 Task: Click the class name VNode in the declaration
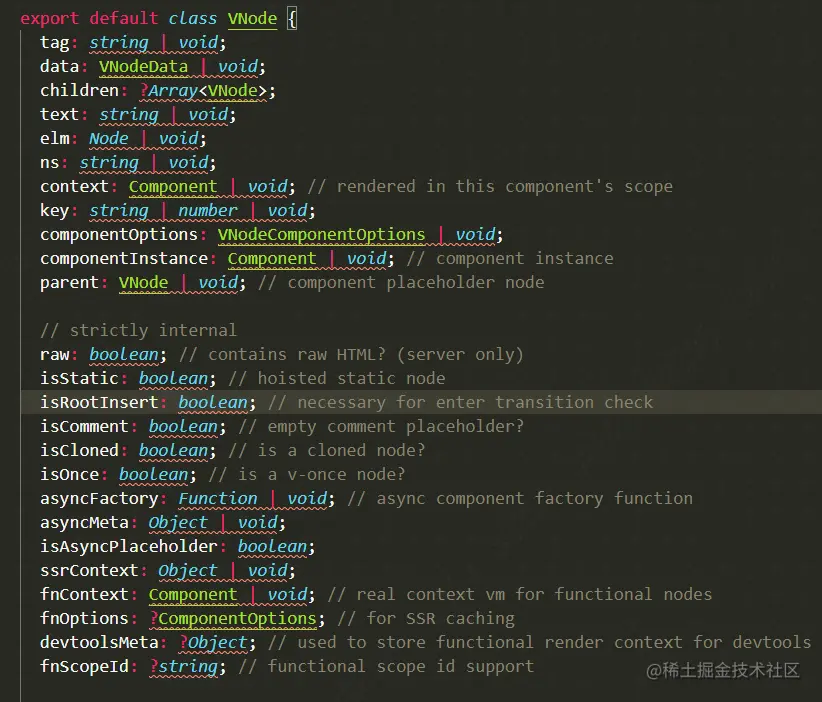point(252,18)
